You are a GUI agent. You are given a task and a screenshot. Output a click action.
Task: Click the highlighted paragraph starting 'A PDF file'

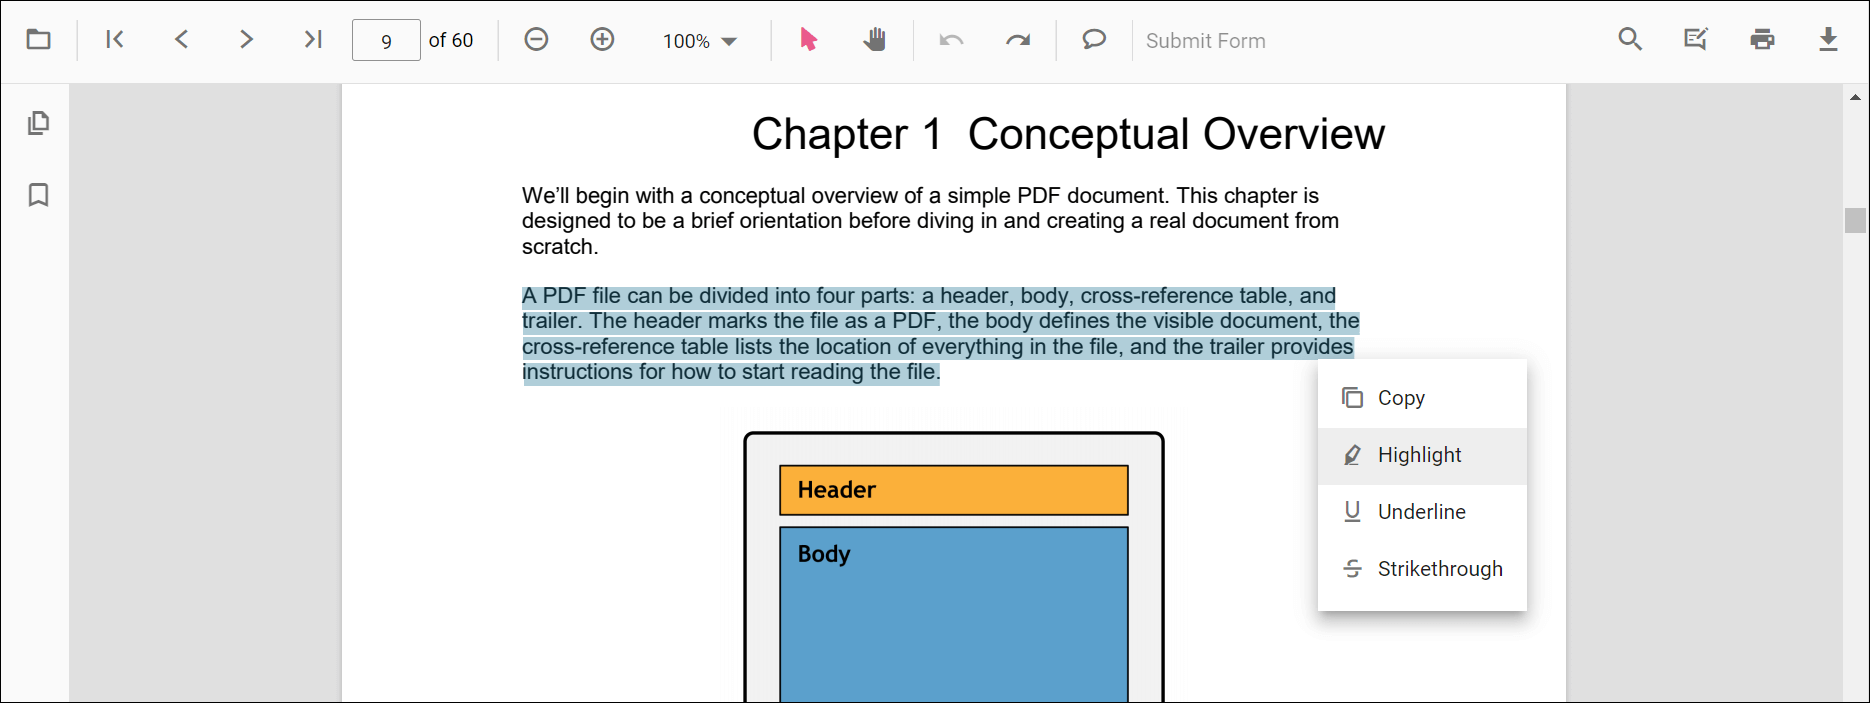click(x=941, y=334)
